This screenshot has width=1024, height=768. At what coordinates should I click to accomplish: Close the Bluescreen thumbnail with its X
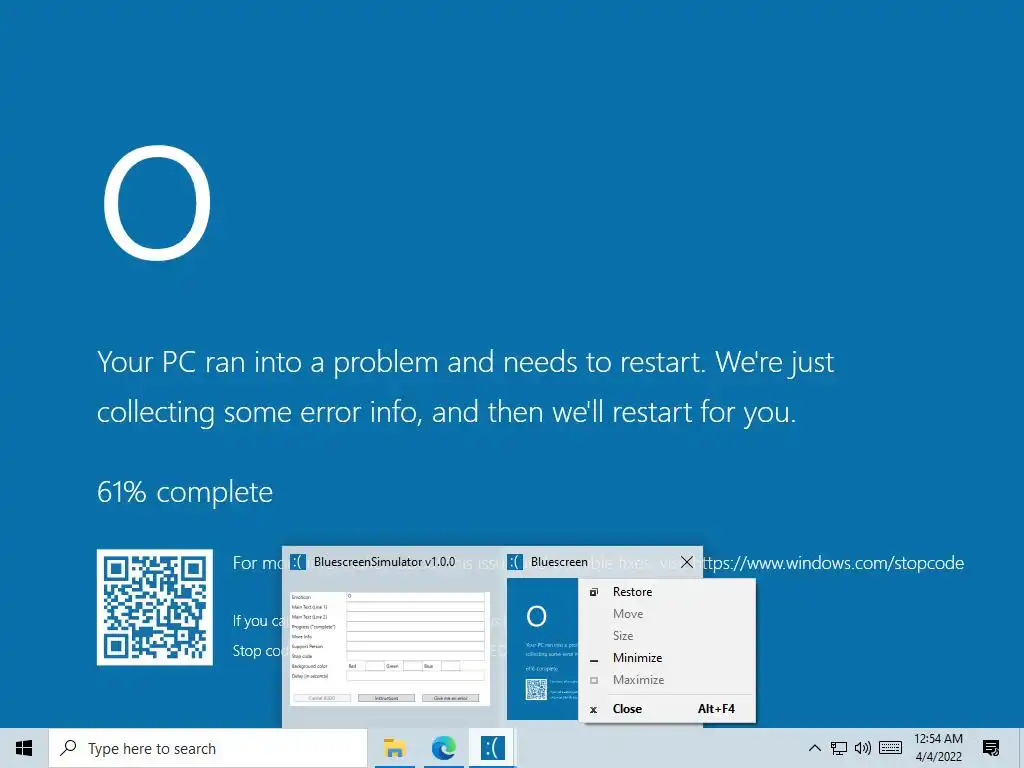(x=686, y=562)
